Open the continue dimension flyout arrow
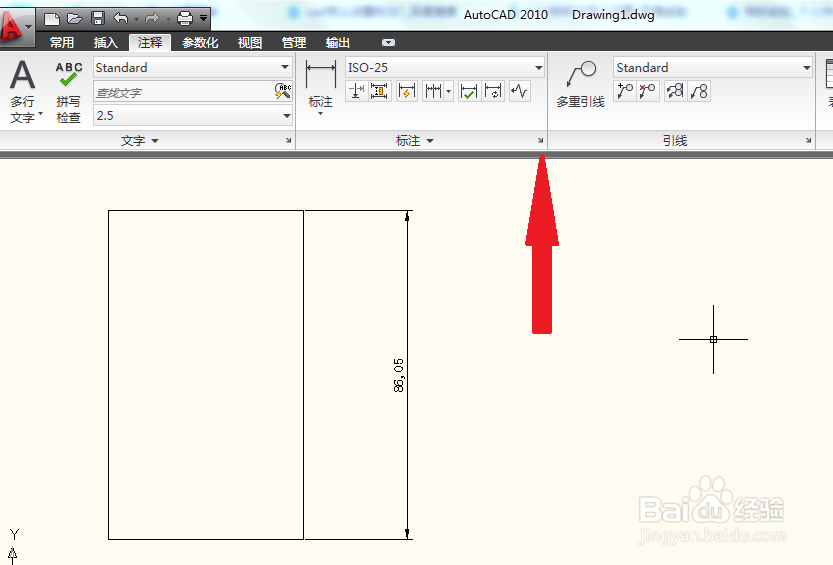The height and width of the screenshot is (565, 833). pos(449,91)
